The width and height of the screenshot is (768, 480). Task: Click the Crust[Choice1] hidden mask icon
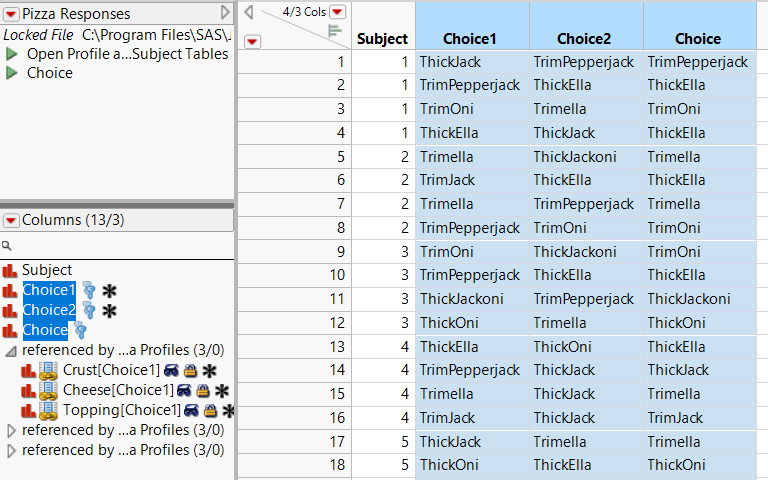171,371
